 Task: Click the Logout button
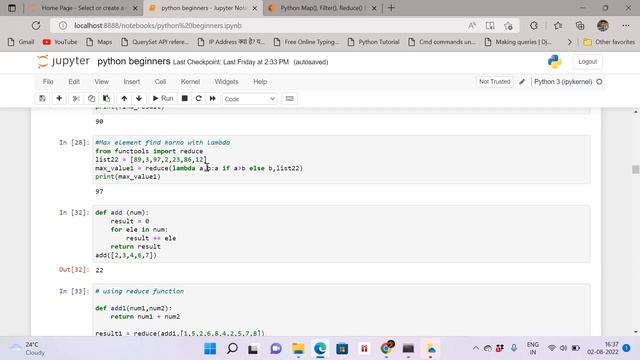coord(587,62)
